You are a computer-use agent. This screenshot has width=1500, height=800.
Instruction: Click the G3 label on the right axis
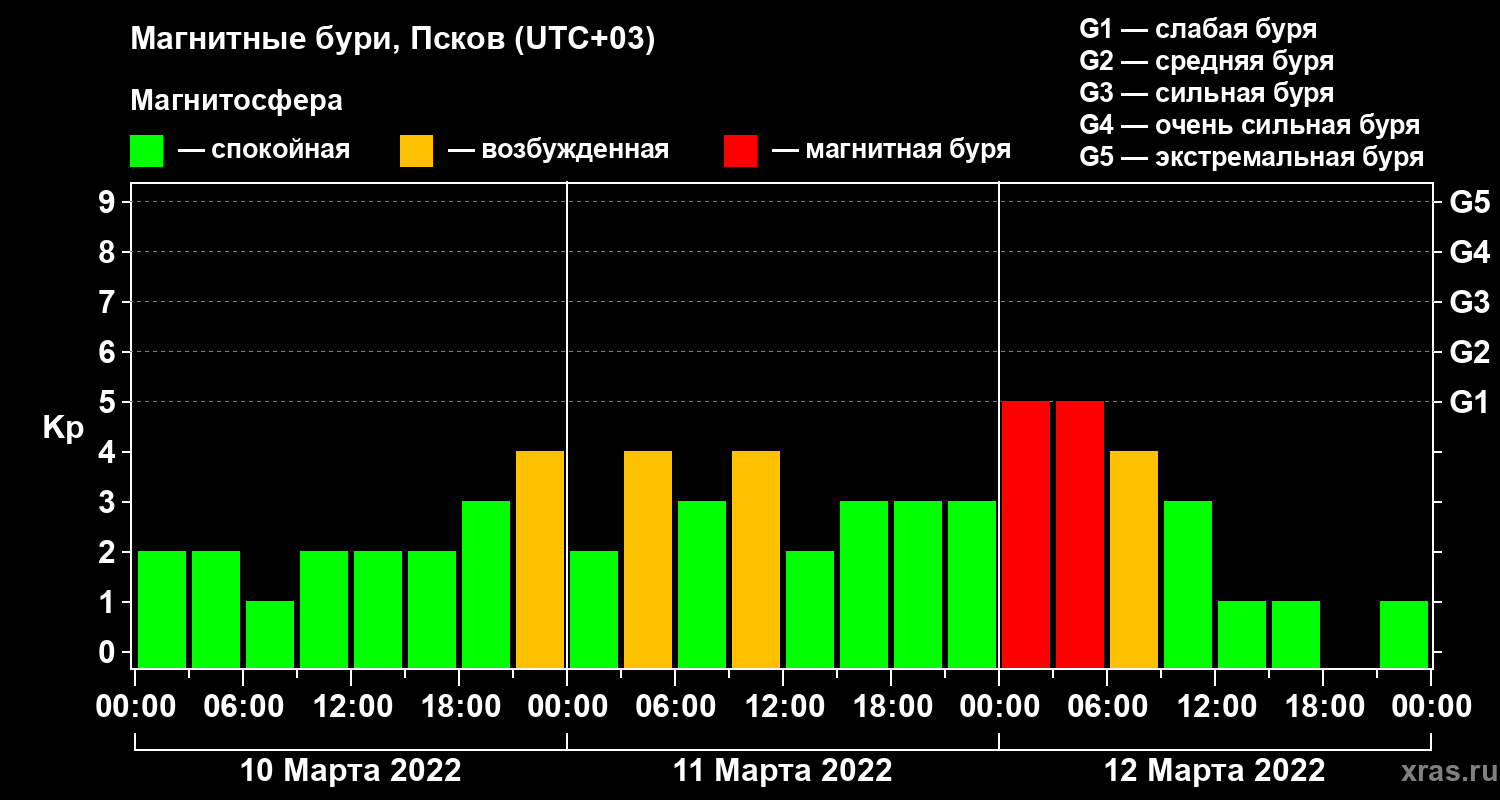coord(1469,302)
